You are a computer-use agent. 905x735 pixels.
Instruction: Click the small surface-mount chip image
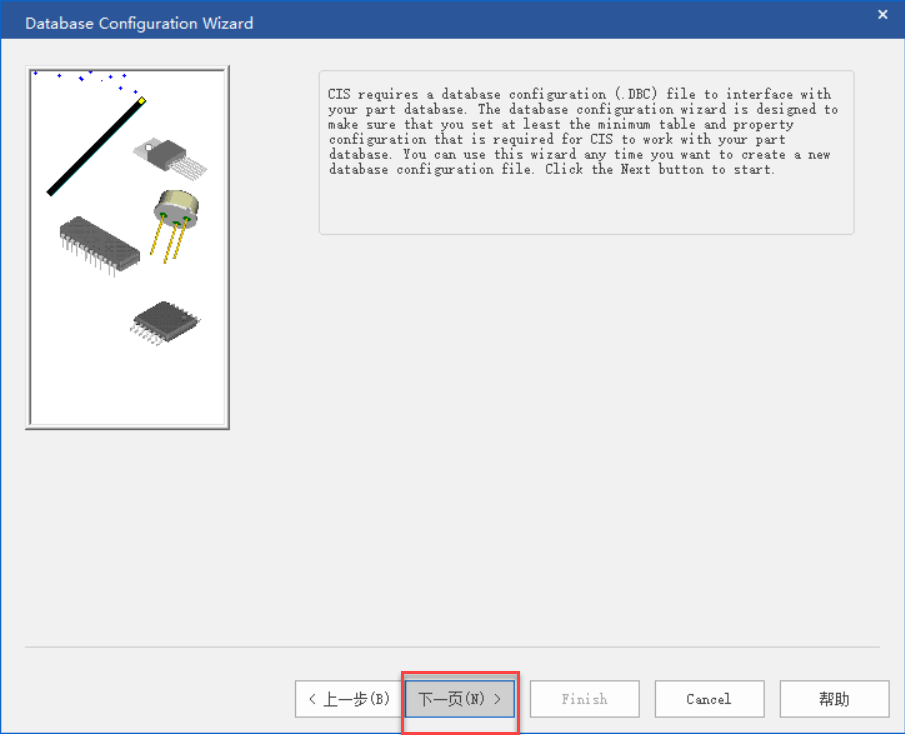pyautogui.click(x=165, y=320)
